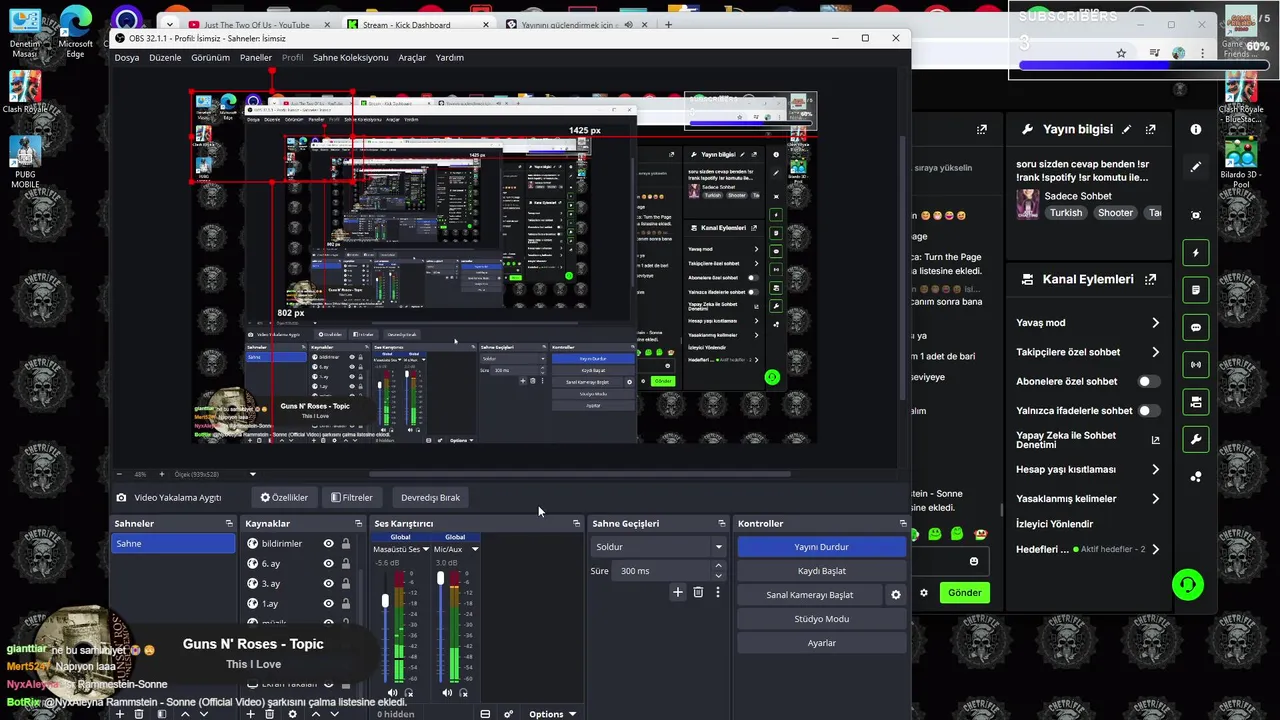
Task: Open Ayarlar in Kontroller panel
Action: (821, 643)
